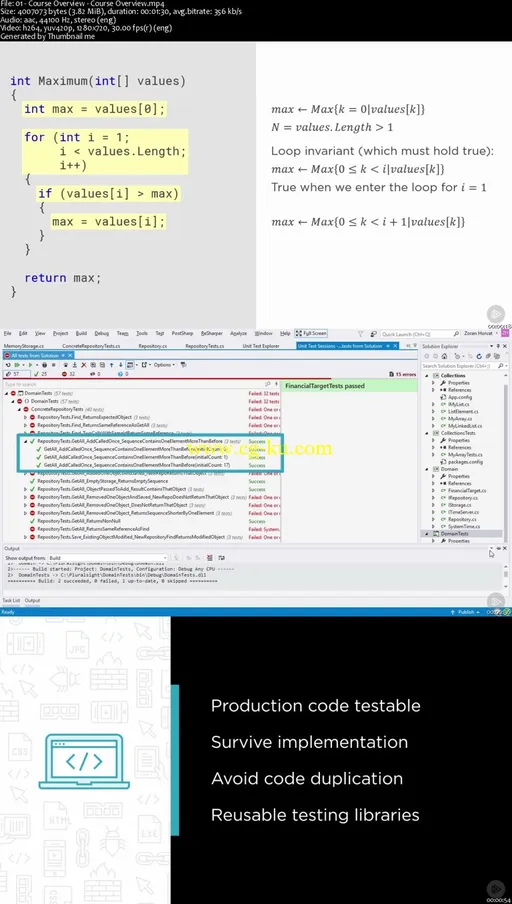Click the Show All Files icon in Solution Explorer
Viewport: 512px width, 904px height.
tap(496, 356)
